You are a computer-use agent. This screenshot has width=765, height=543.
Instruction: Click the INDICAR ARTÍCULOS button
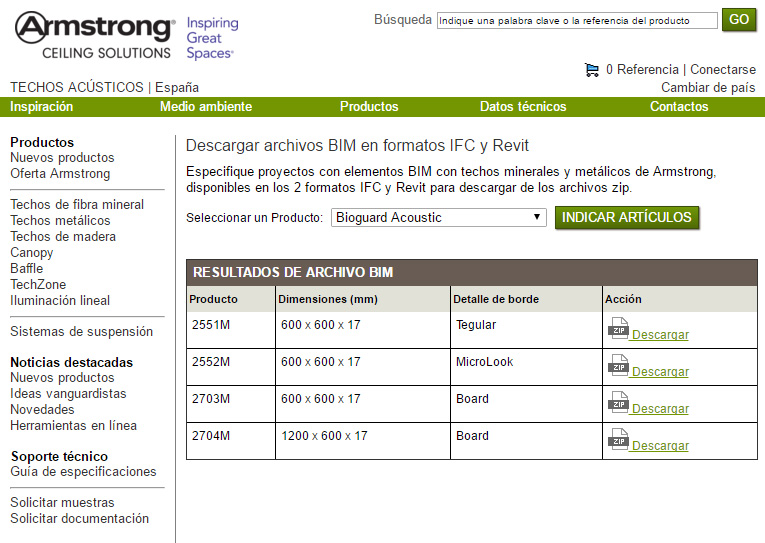pyautogui.click(x=627, y=217)
